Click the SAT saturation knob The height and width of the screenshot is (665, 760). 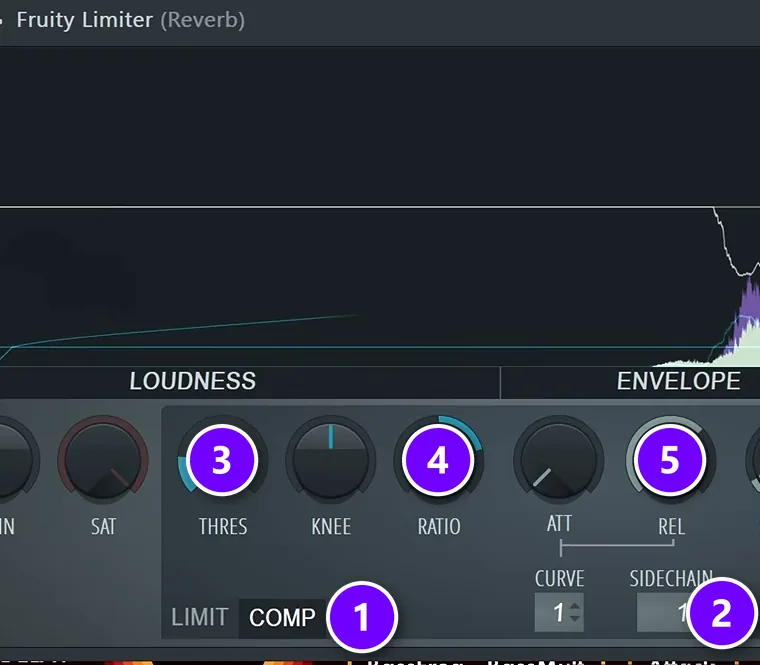(103, 460)
